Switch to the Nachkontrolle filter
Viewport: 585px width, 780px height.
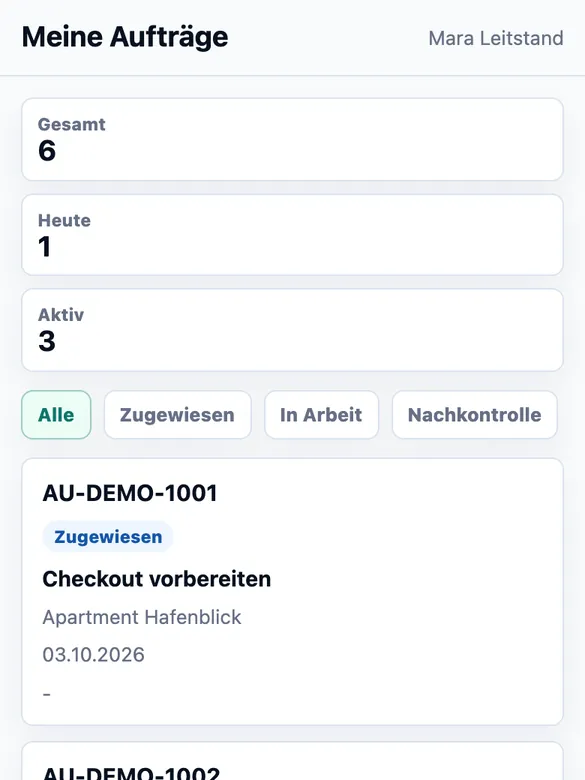coord(475,415)
